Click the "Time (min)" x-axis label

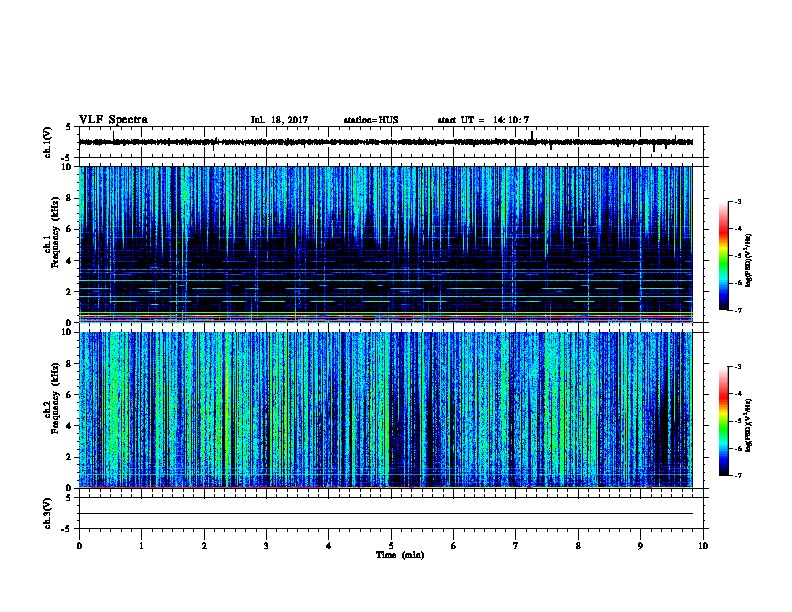[400, 555]
